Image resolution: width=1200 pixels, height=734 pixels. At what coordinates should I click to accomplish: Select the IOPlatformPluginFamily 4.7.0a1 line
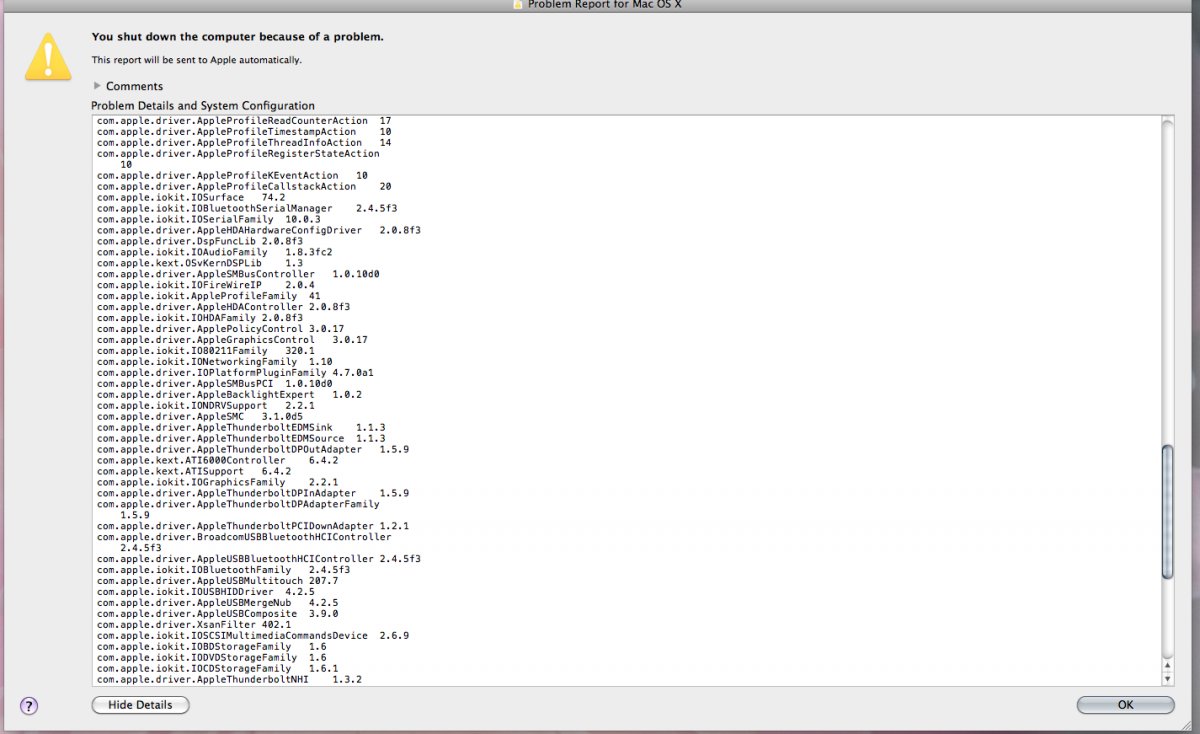[x=235, y=373]
